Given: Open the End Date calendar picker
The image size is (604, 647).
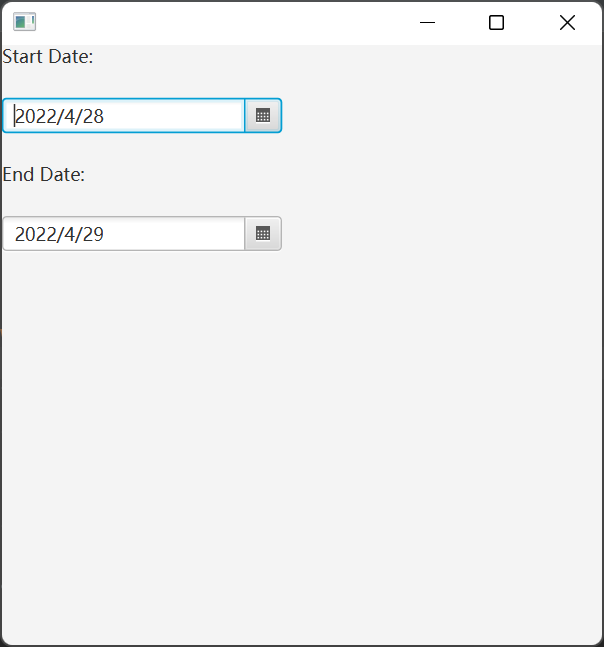Looking at the screenshot, I should tap(263, 234).
